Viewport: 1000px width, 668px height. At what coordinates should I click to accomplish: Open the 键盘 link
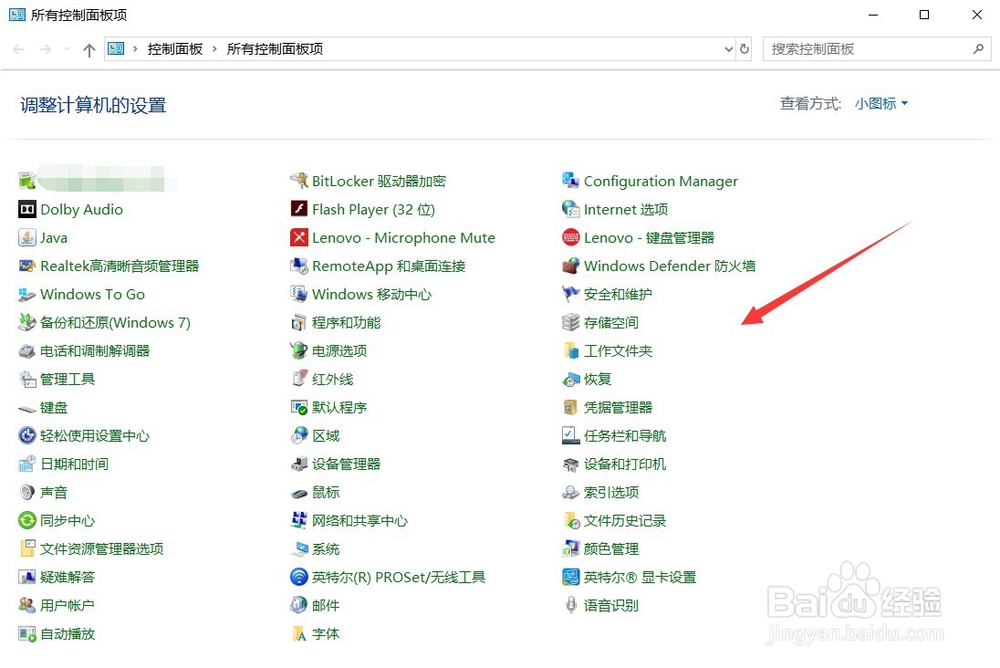pyautogui.click(x=54, y=407)
